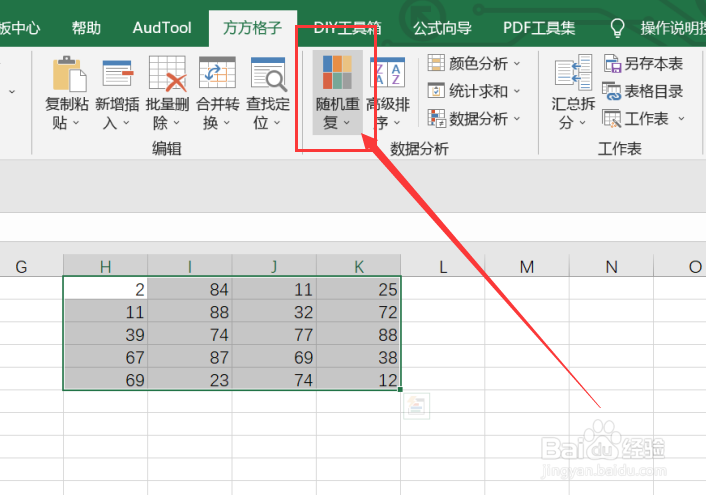Click cell containing 25
The image size is (706, 495).
coord(358,289)
